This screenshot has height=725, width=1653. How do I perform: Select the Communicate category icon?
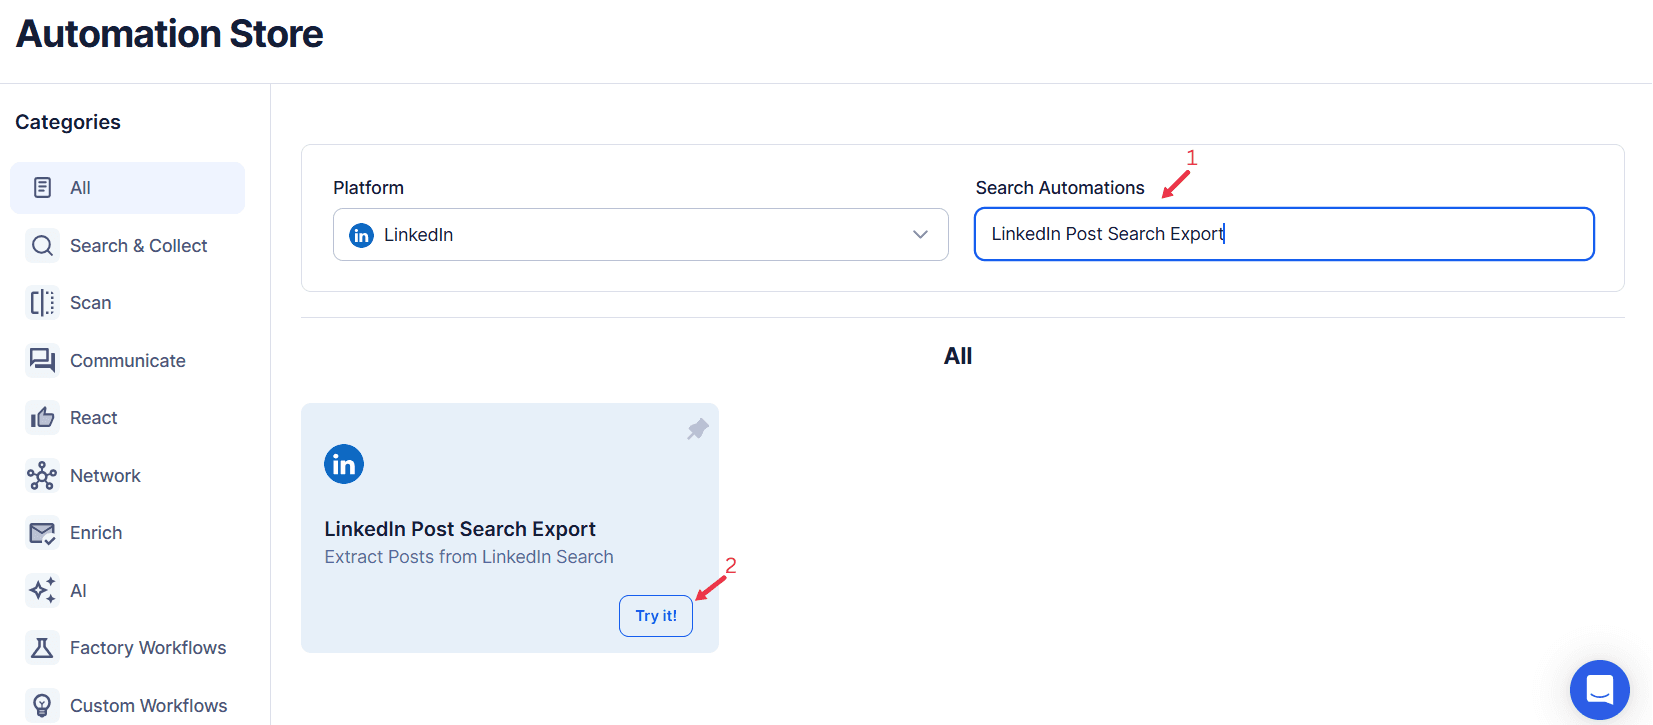tap(42, 360)
